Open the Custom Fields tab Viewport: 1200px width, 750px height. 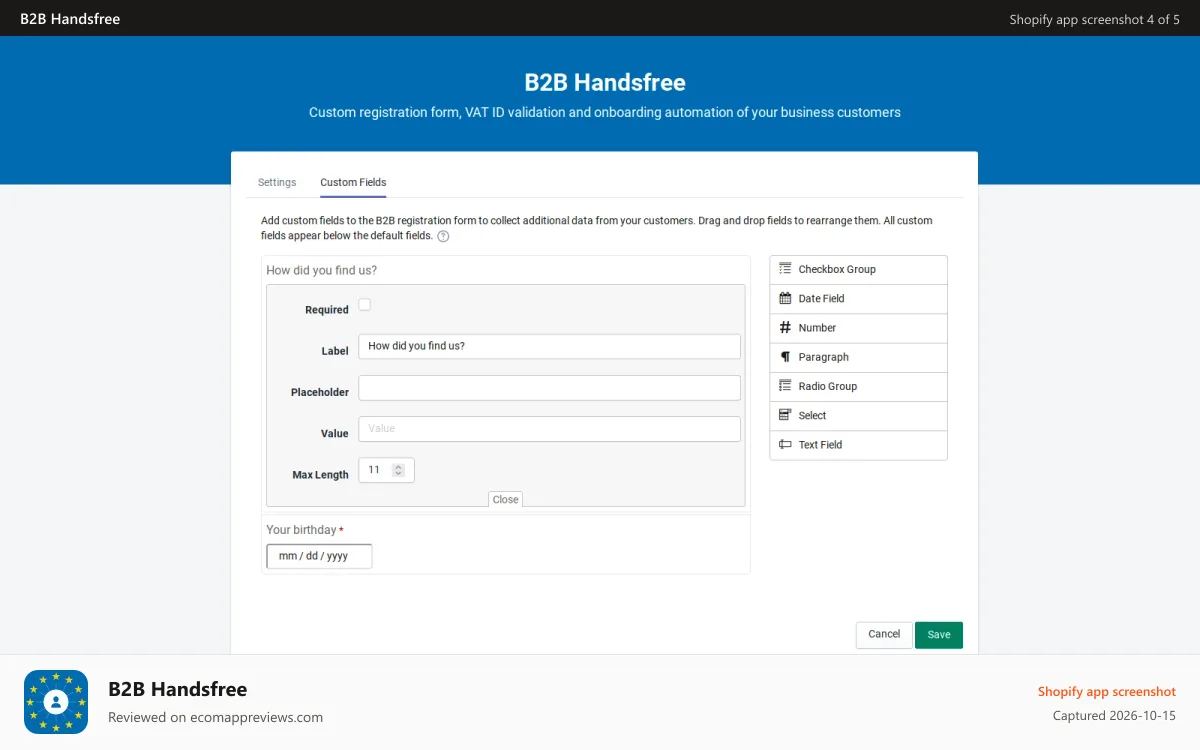pyautogui.click(x=353, y=182)
